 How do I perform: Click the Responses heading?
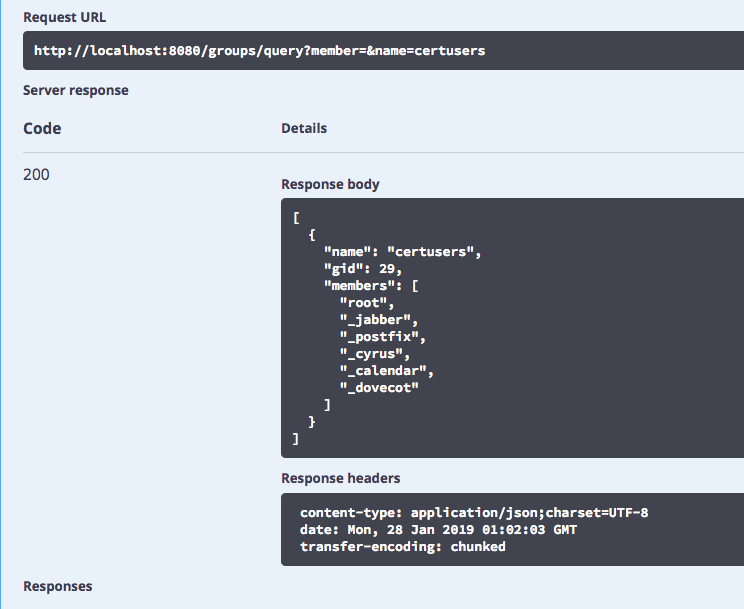point(58,586)
